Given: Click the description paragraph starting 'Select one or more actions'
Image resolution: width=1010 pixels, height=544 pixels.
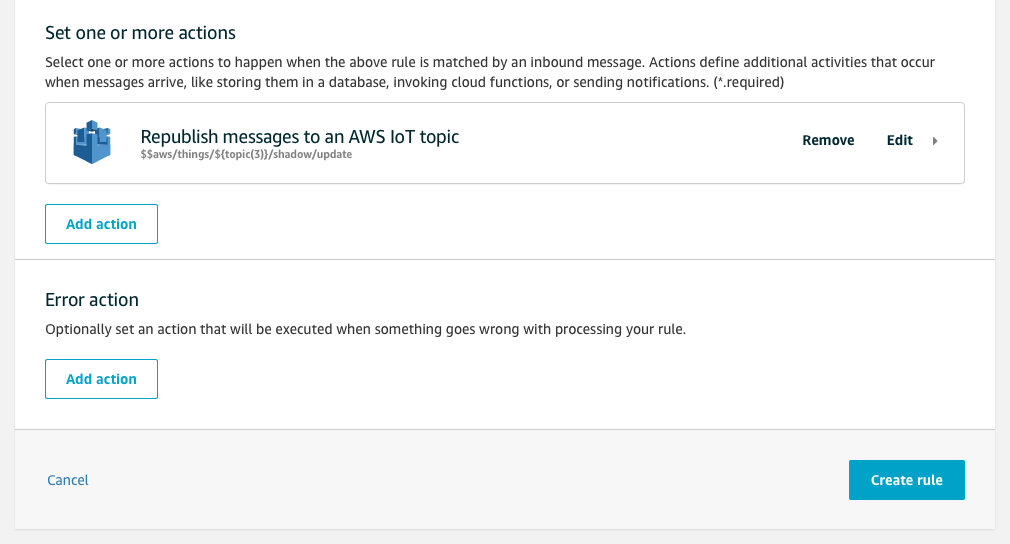Looking at the screenshot, I should [400, 62].
